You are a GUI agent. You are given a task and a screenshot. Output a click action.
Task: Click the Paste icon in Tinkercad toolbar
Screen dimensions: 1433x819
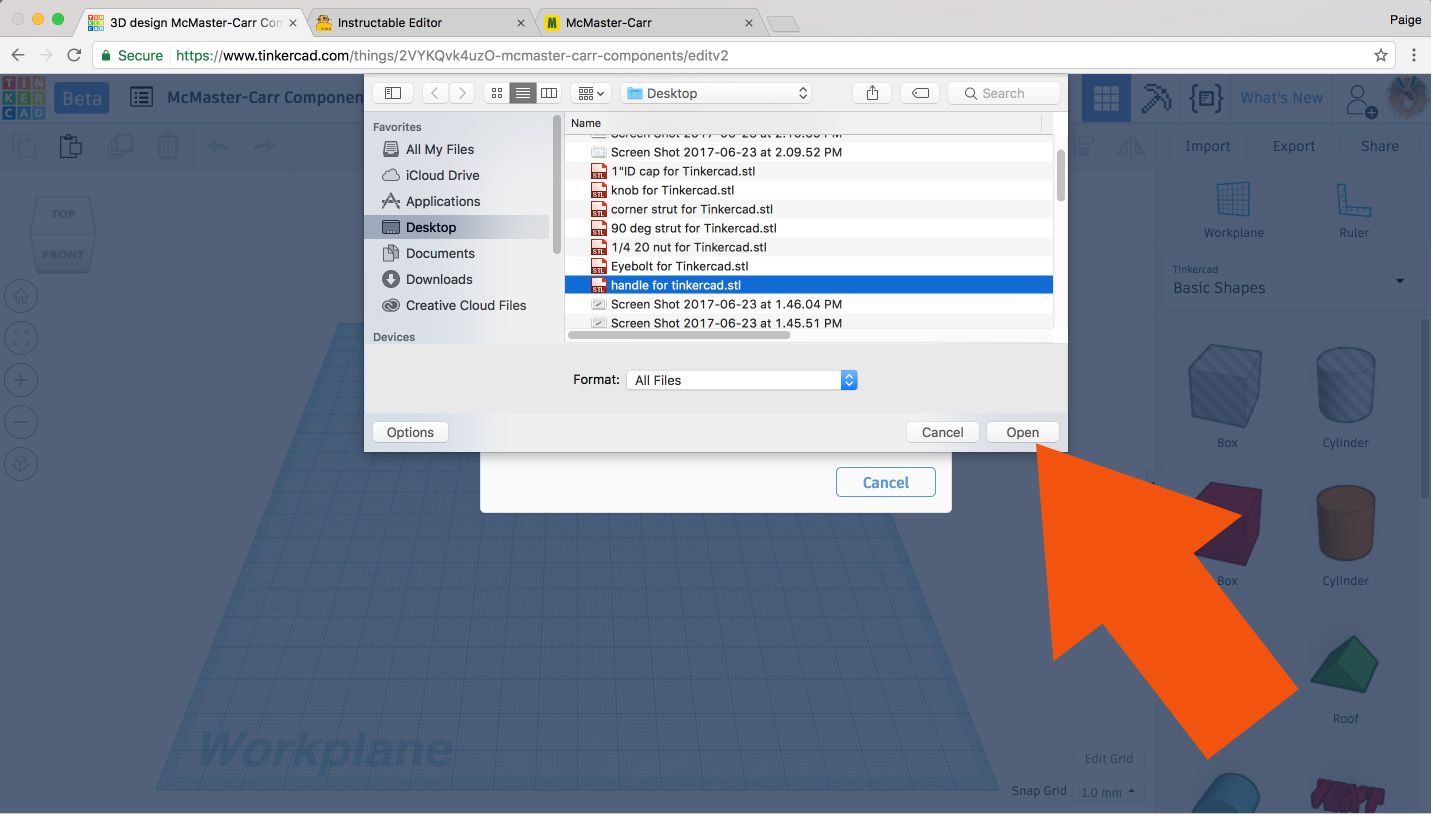pyautogui.click(x=70, y=146)
